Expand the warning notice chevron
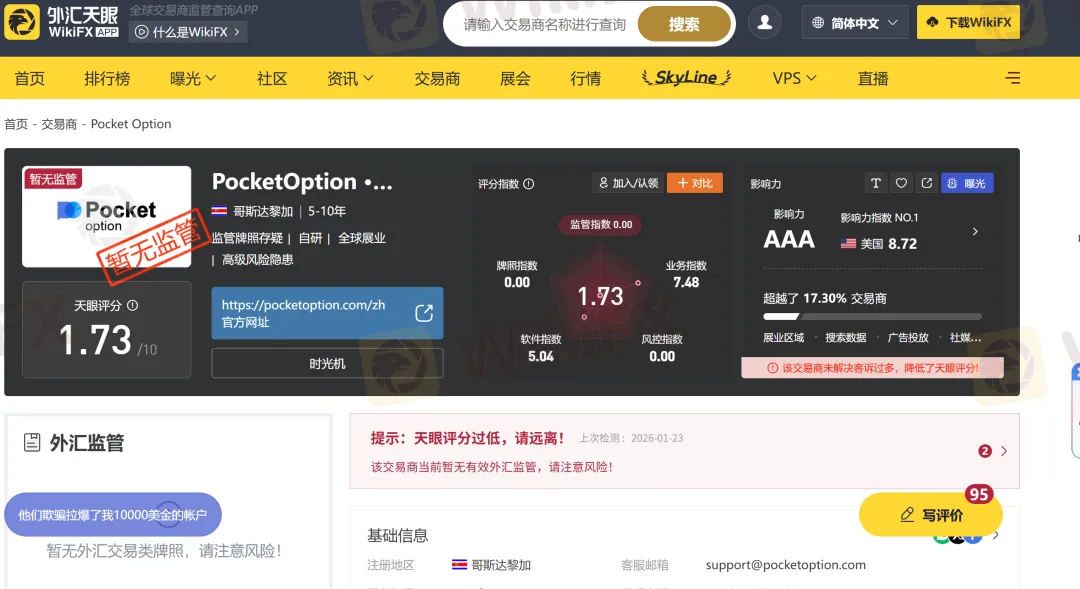This screenshot has height=589, width=1080. point(1004,451)
